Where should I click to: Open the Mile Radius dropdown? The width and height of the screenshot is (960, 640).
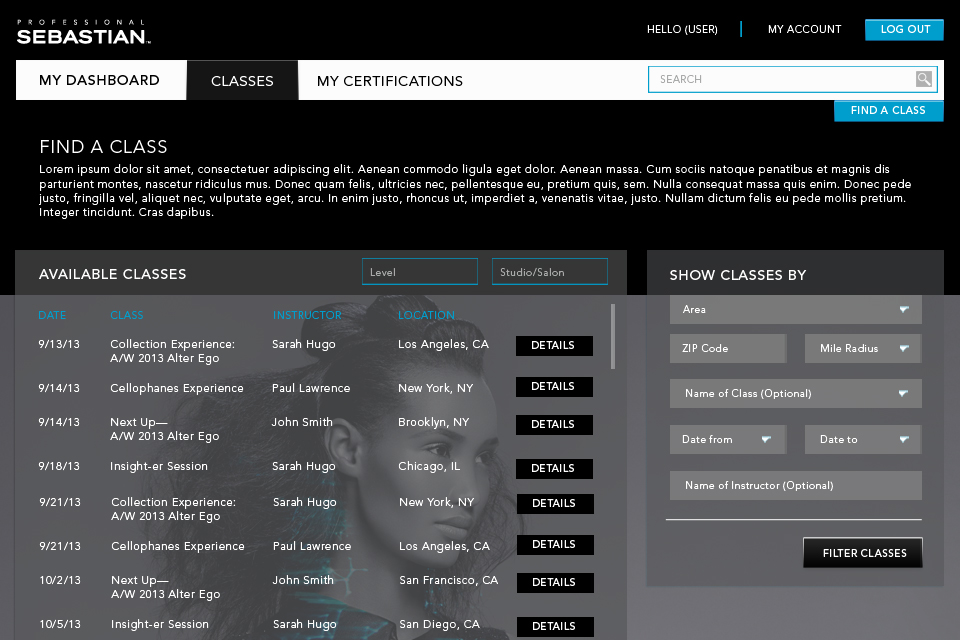(x=863, y=348)
